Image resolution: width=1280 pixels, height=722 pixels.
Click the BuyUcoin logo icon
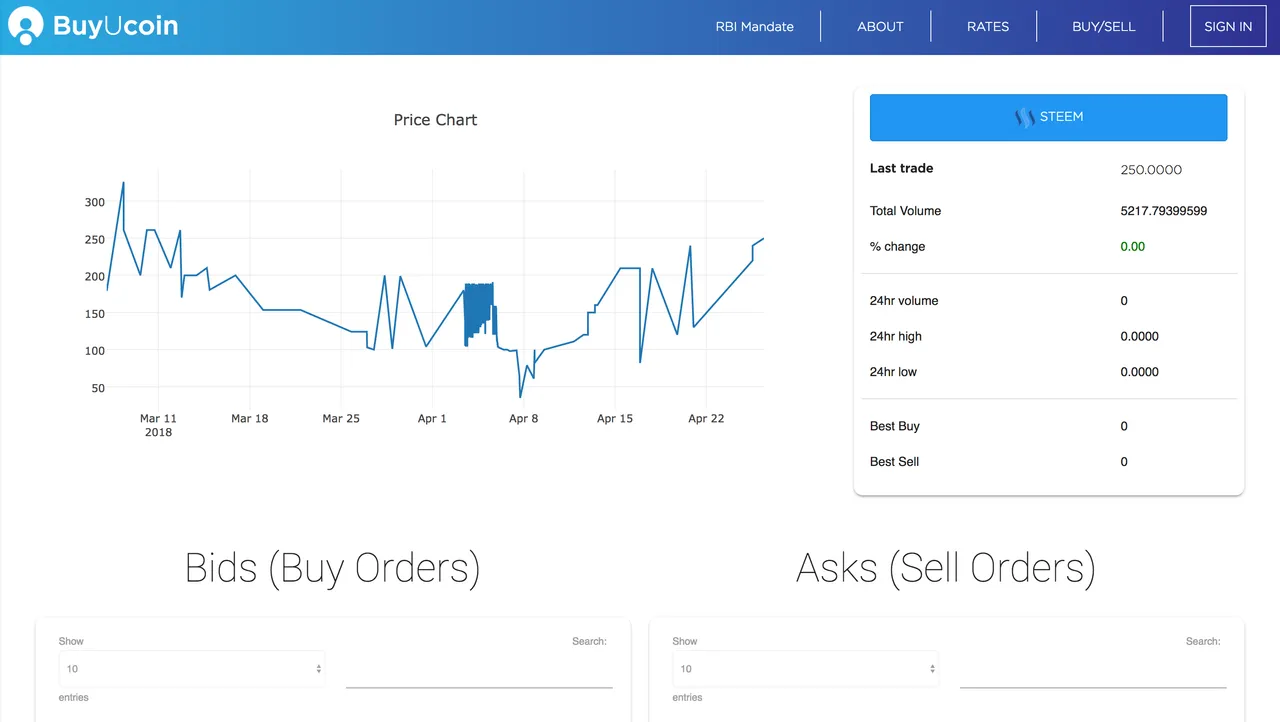pyautogui.click(x=25, y=26)
